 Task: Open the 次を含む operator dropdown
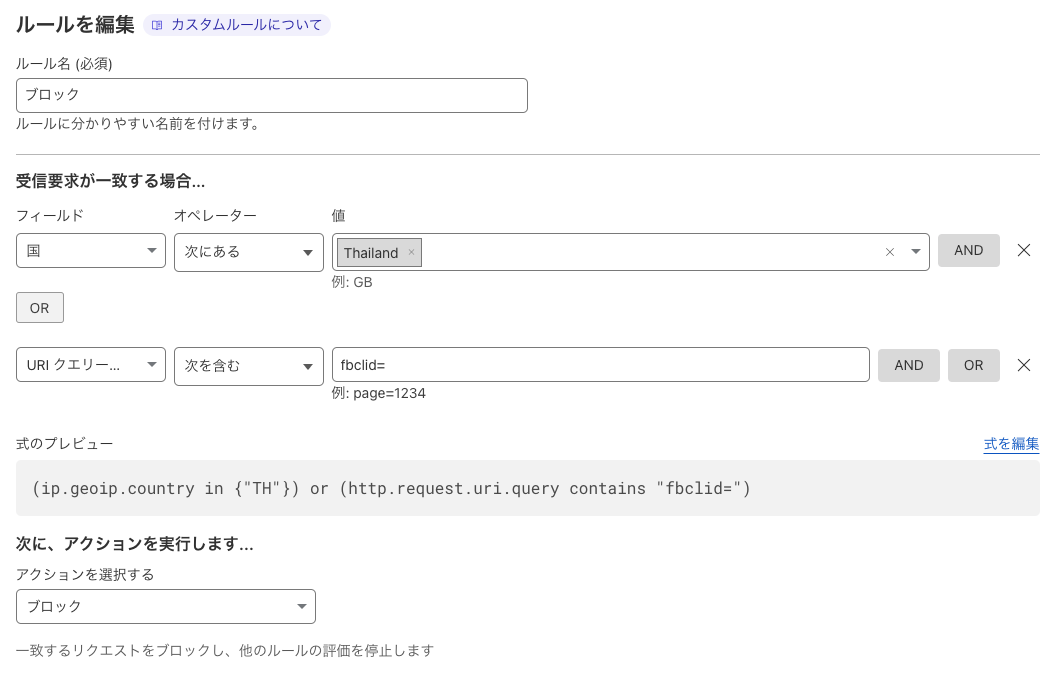[249, 366]
